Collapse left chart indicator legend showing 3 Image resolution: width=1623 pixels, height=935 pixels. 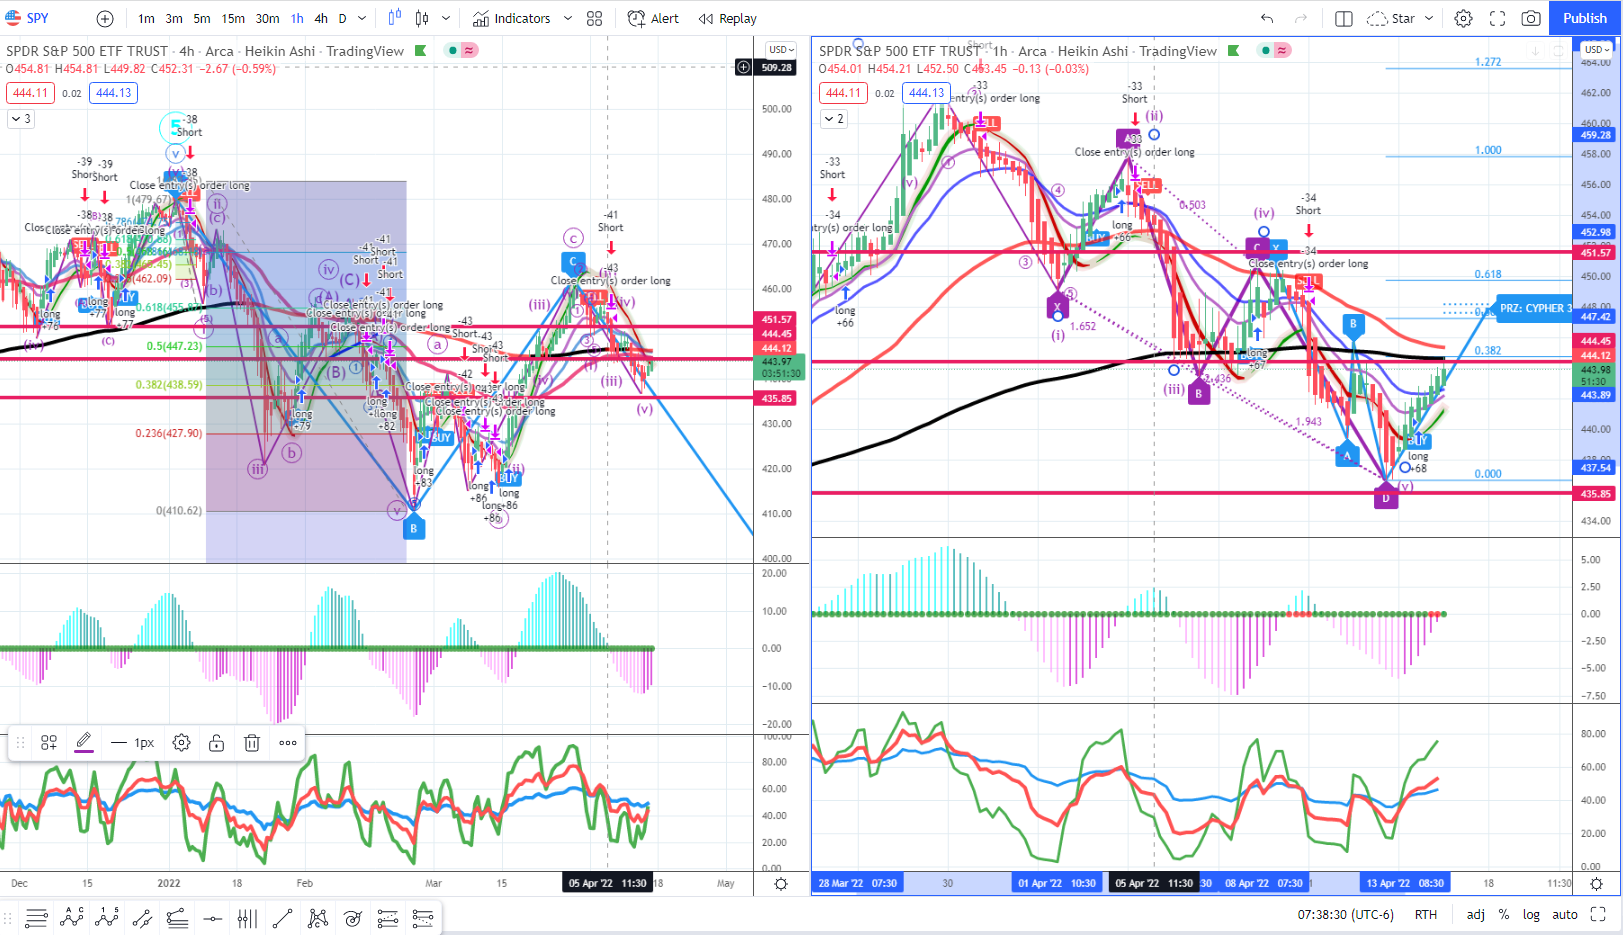click(20, 119)
